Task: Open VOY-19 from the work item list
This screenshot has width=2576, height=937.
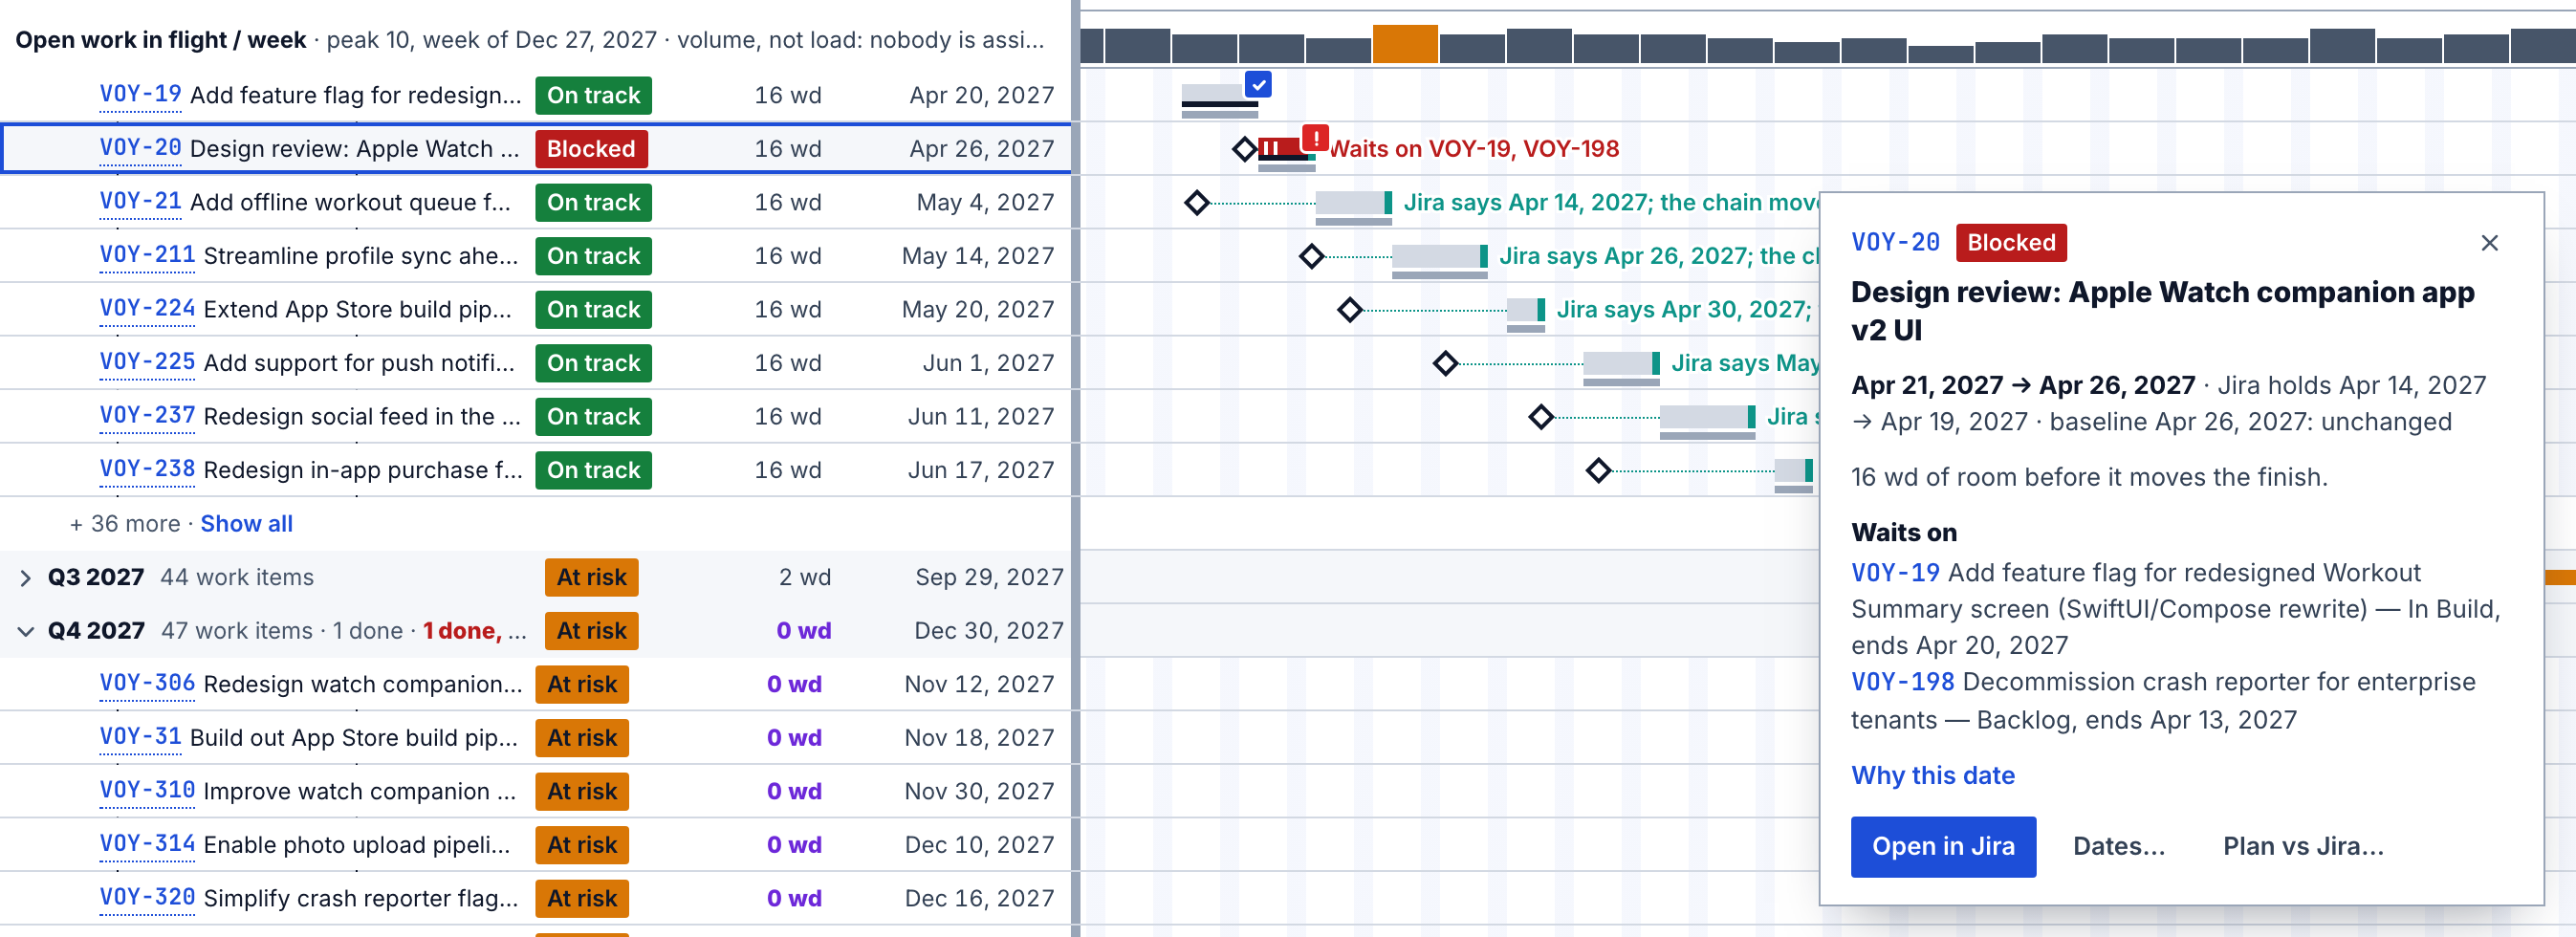Action: pyautogui.click(x=140, y=95)
